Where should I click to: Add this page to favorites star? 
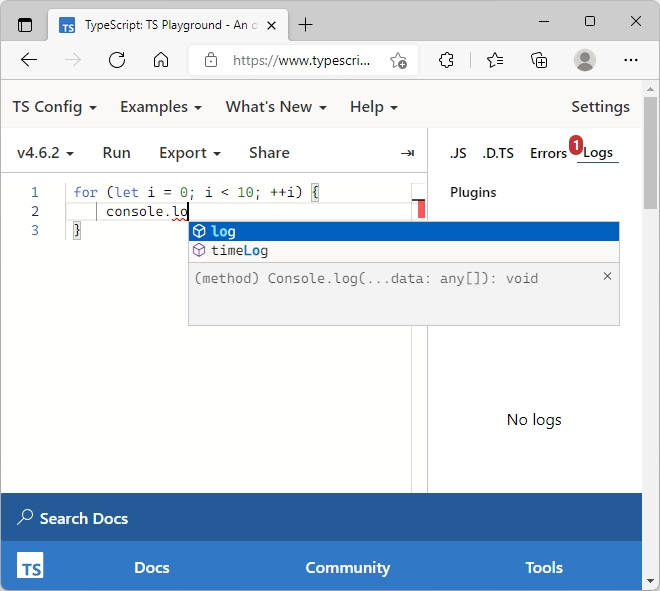pos(398,61)
